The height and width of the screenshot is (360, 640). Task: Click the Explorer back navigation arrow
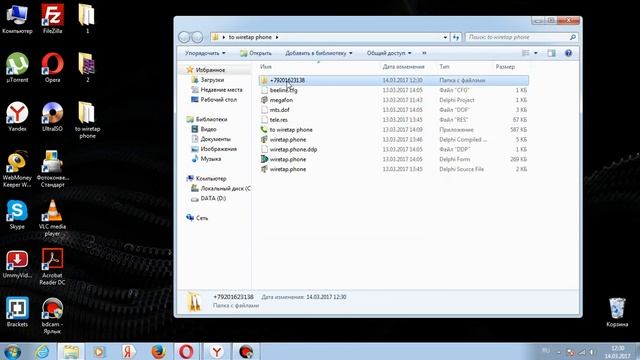(x=184, y=37)
